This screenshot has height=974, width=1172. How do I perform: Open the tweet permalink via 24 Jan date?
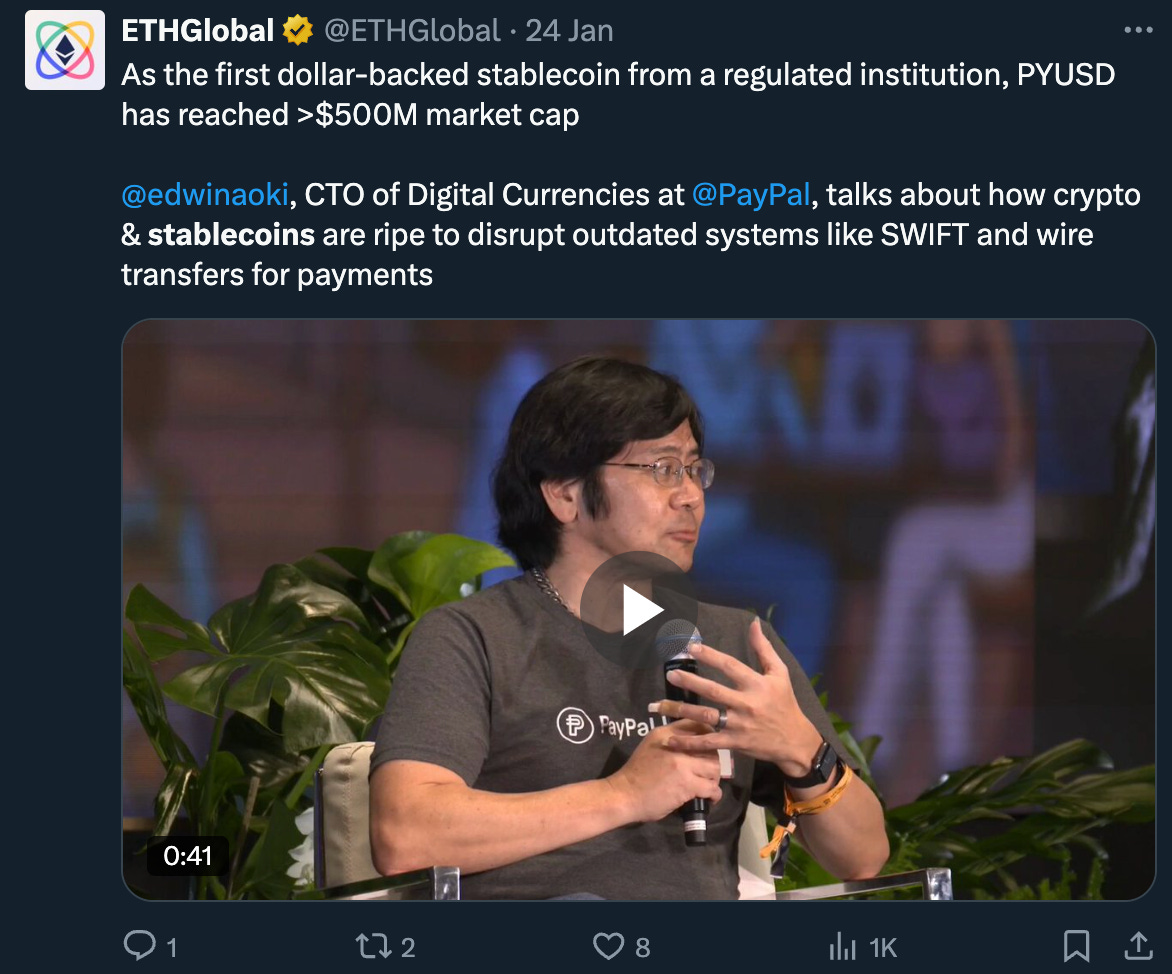(x=569, y=31)
